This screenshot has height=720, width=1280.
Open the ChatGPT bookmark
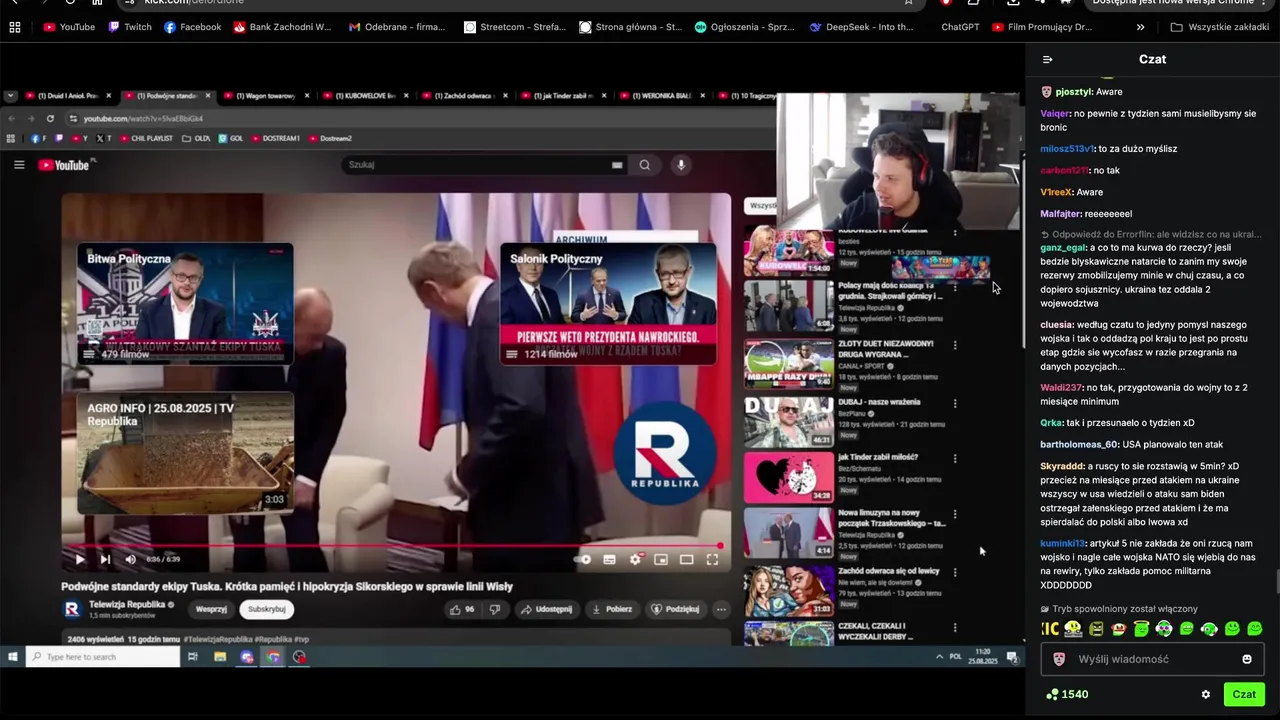tap(960, 27)
